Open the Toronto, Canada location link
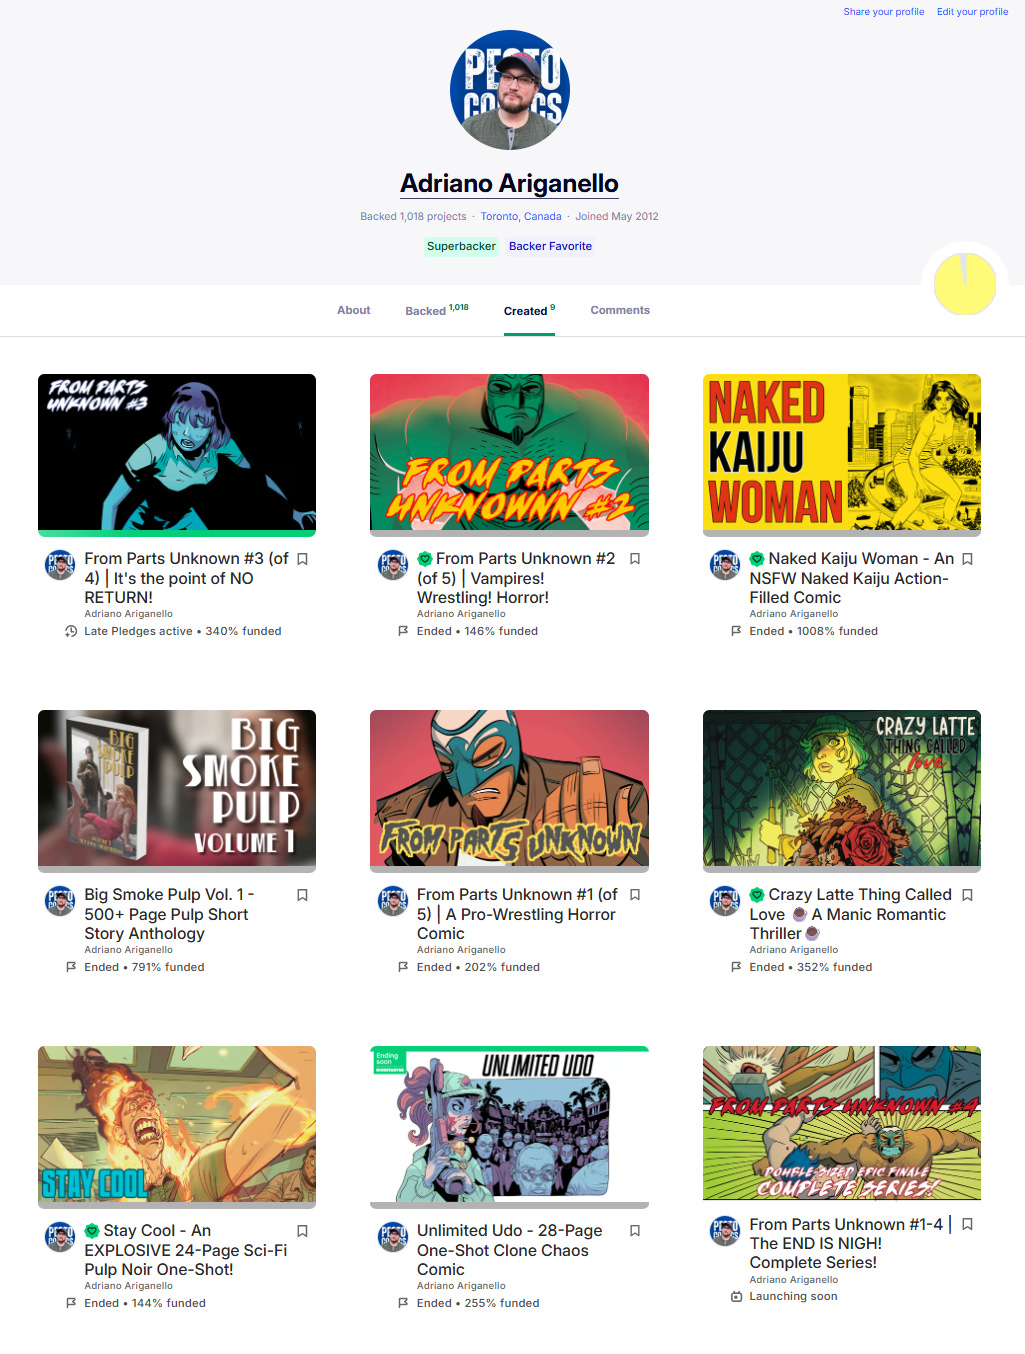Viewport: 1025px width, 1354px height. (521, 216)
